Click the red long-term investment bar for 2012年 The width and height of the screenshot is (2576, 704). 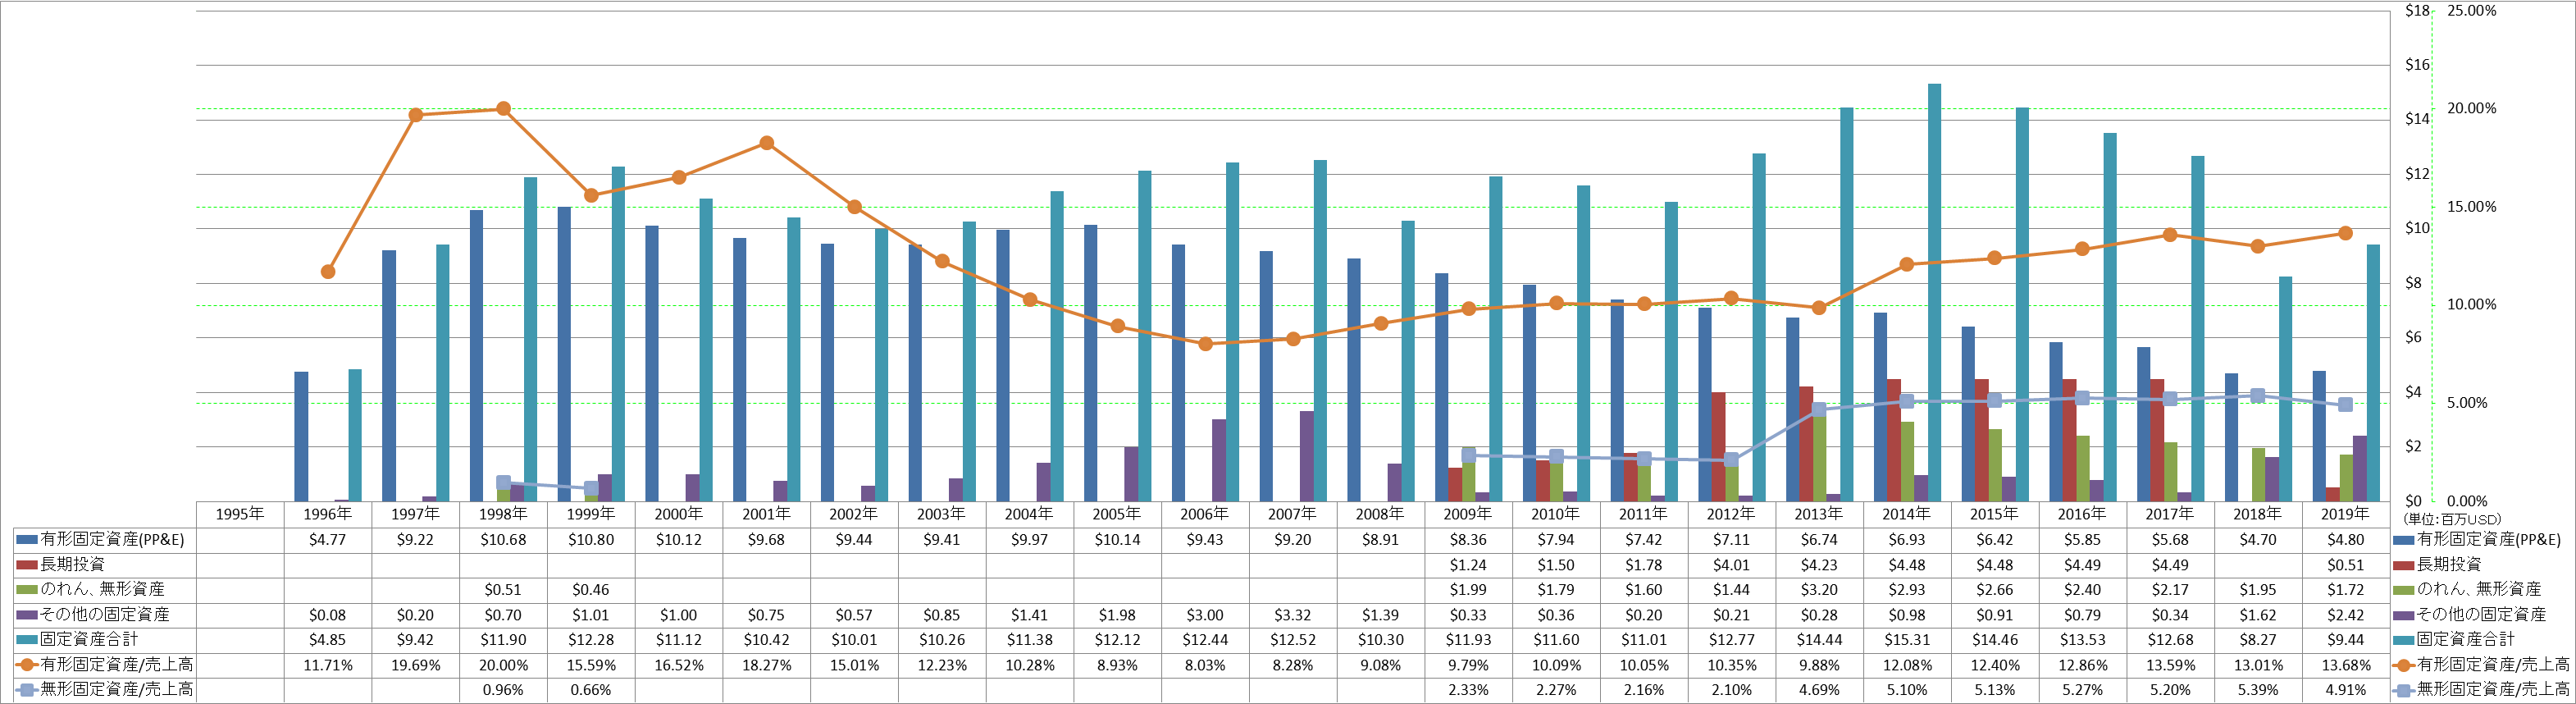(x=1718, y=446)
